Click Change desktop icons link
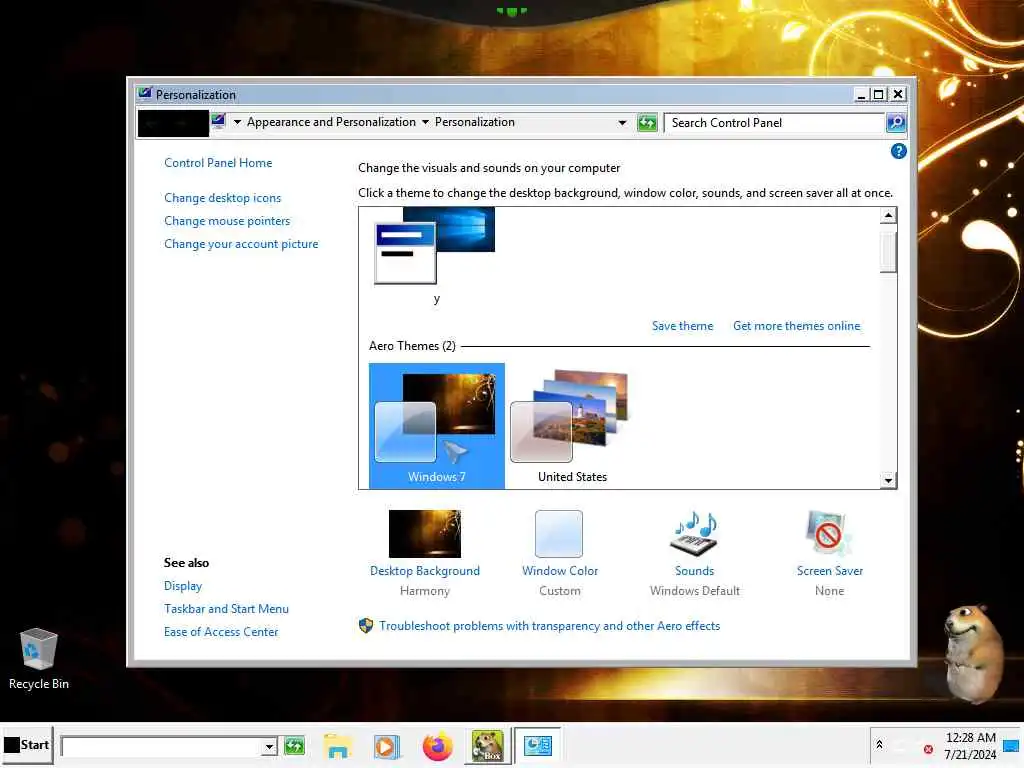Viewport: 1024px width, 768px height. (x=223, y=198)
